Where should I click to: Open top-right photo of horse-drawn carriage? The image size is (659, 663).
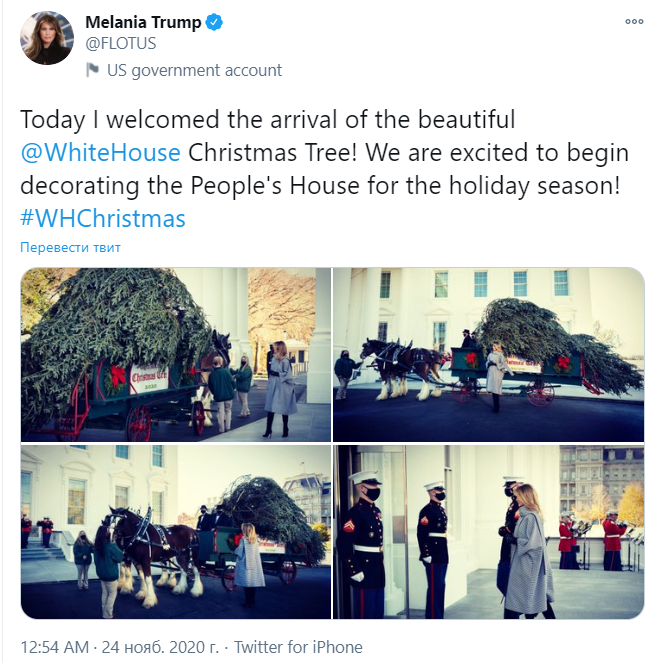[489, 355]
